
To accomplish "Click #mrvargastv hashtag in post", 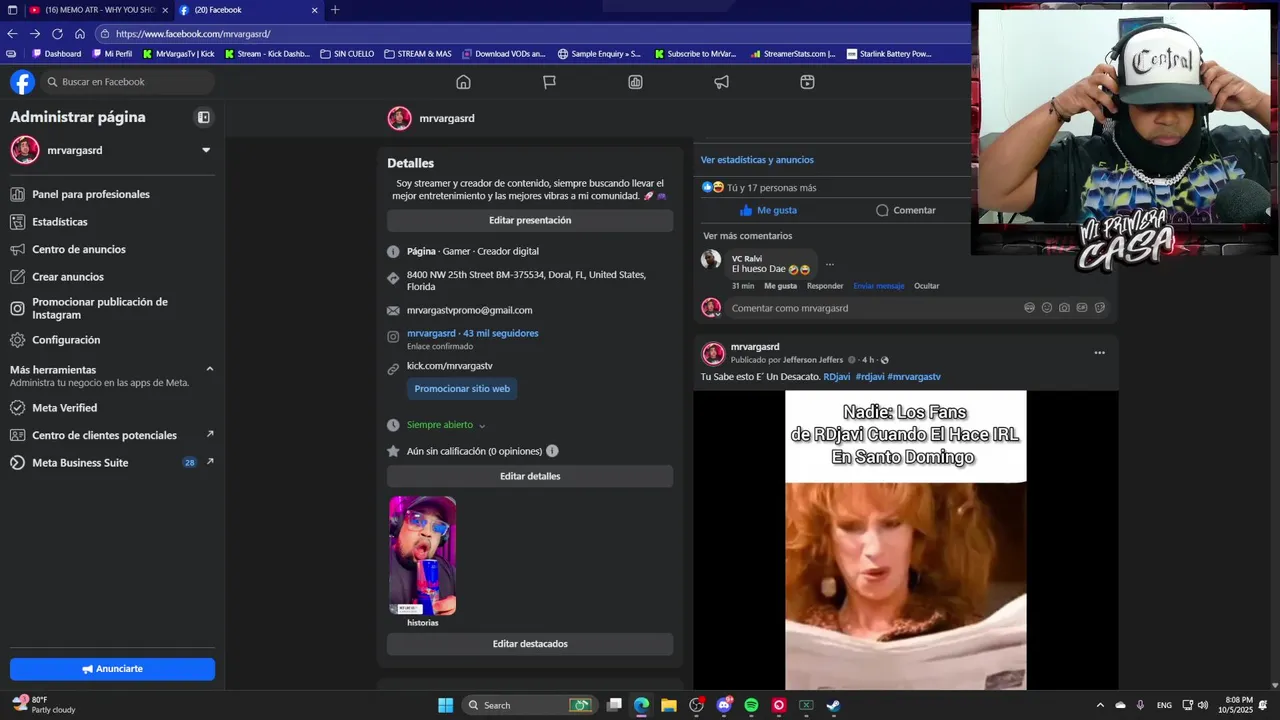I will coord(914,377).
